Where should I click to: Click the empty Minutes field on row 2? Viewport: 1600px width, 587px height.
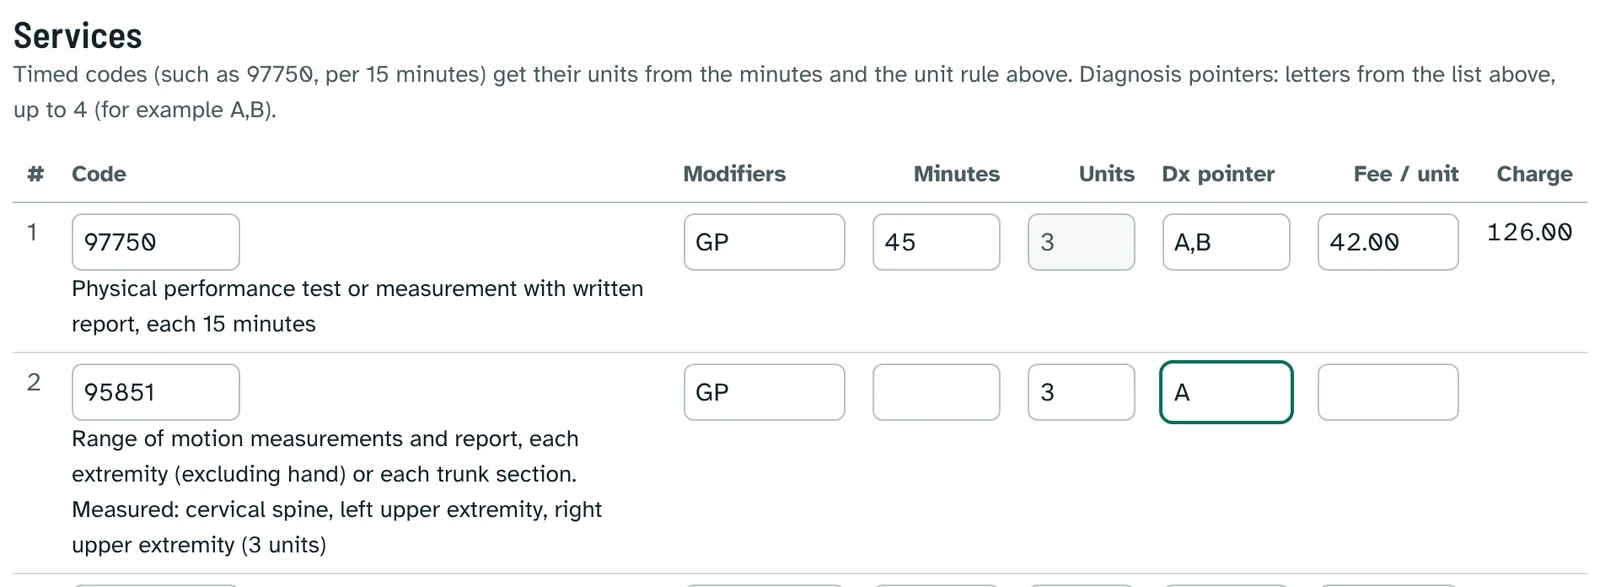[936, 392]
